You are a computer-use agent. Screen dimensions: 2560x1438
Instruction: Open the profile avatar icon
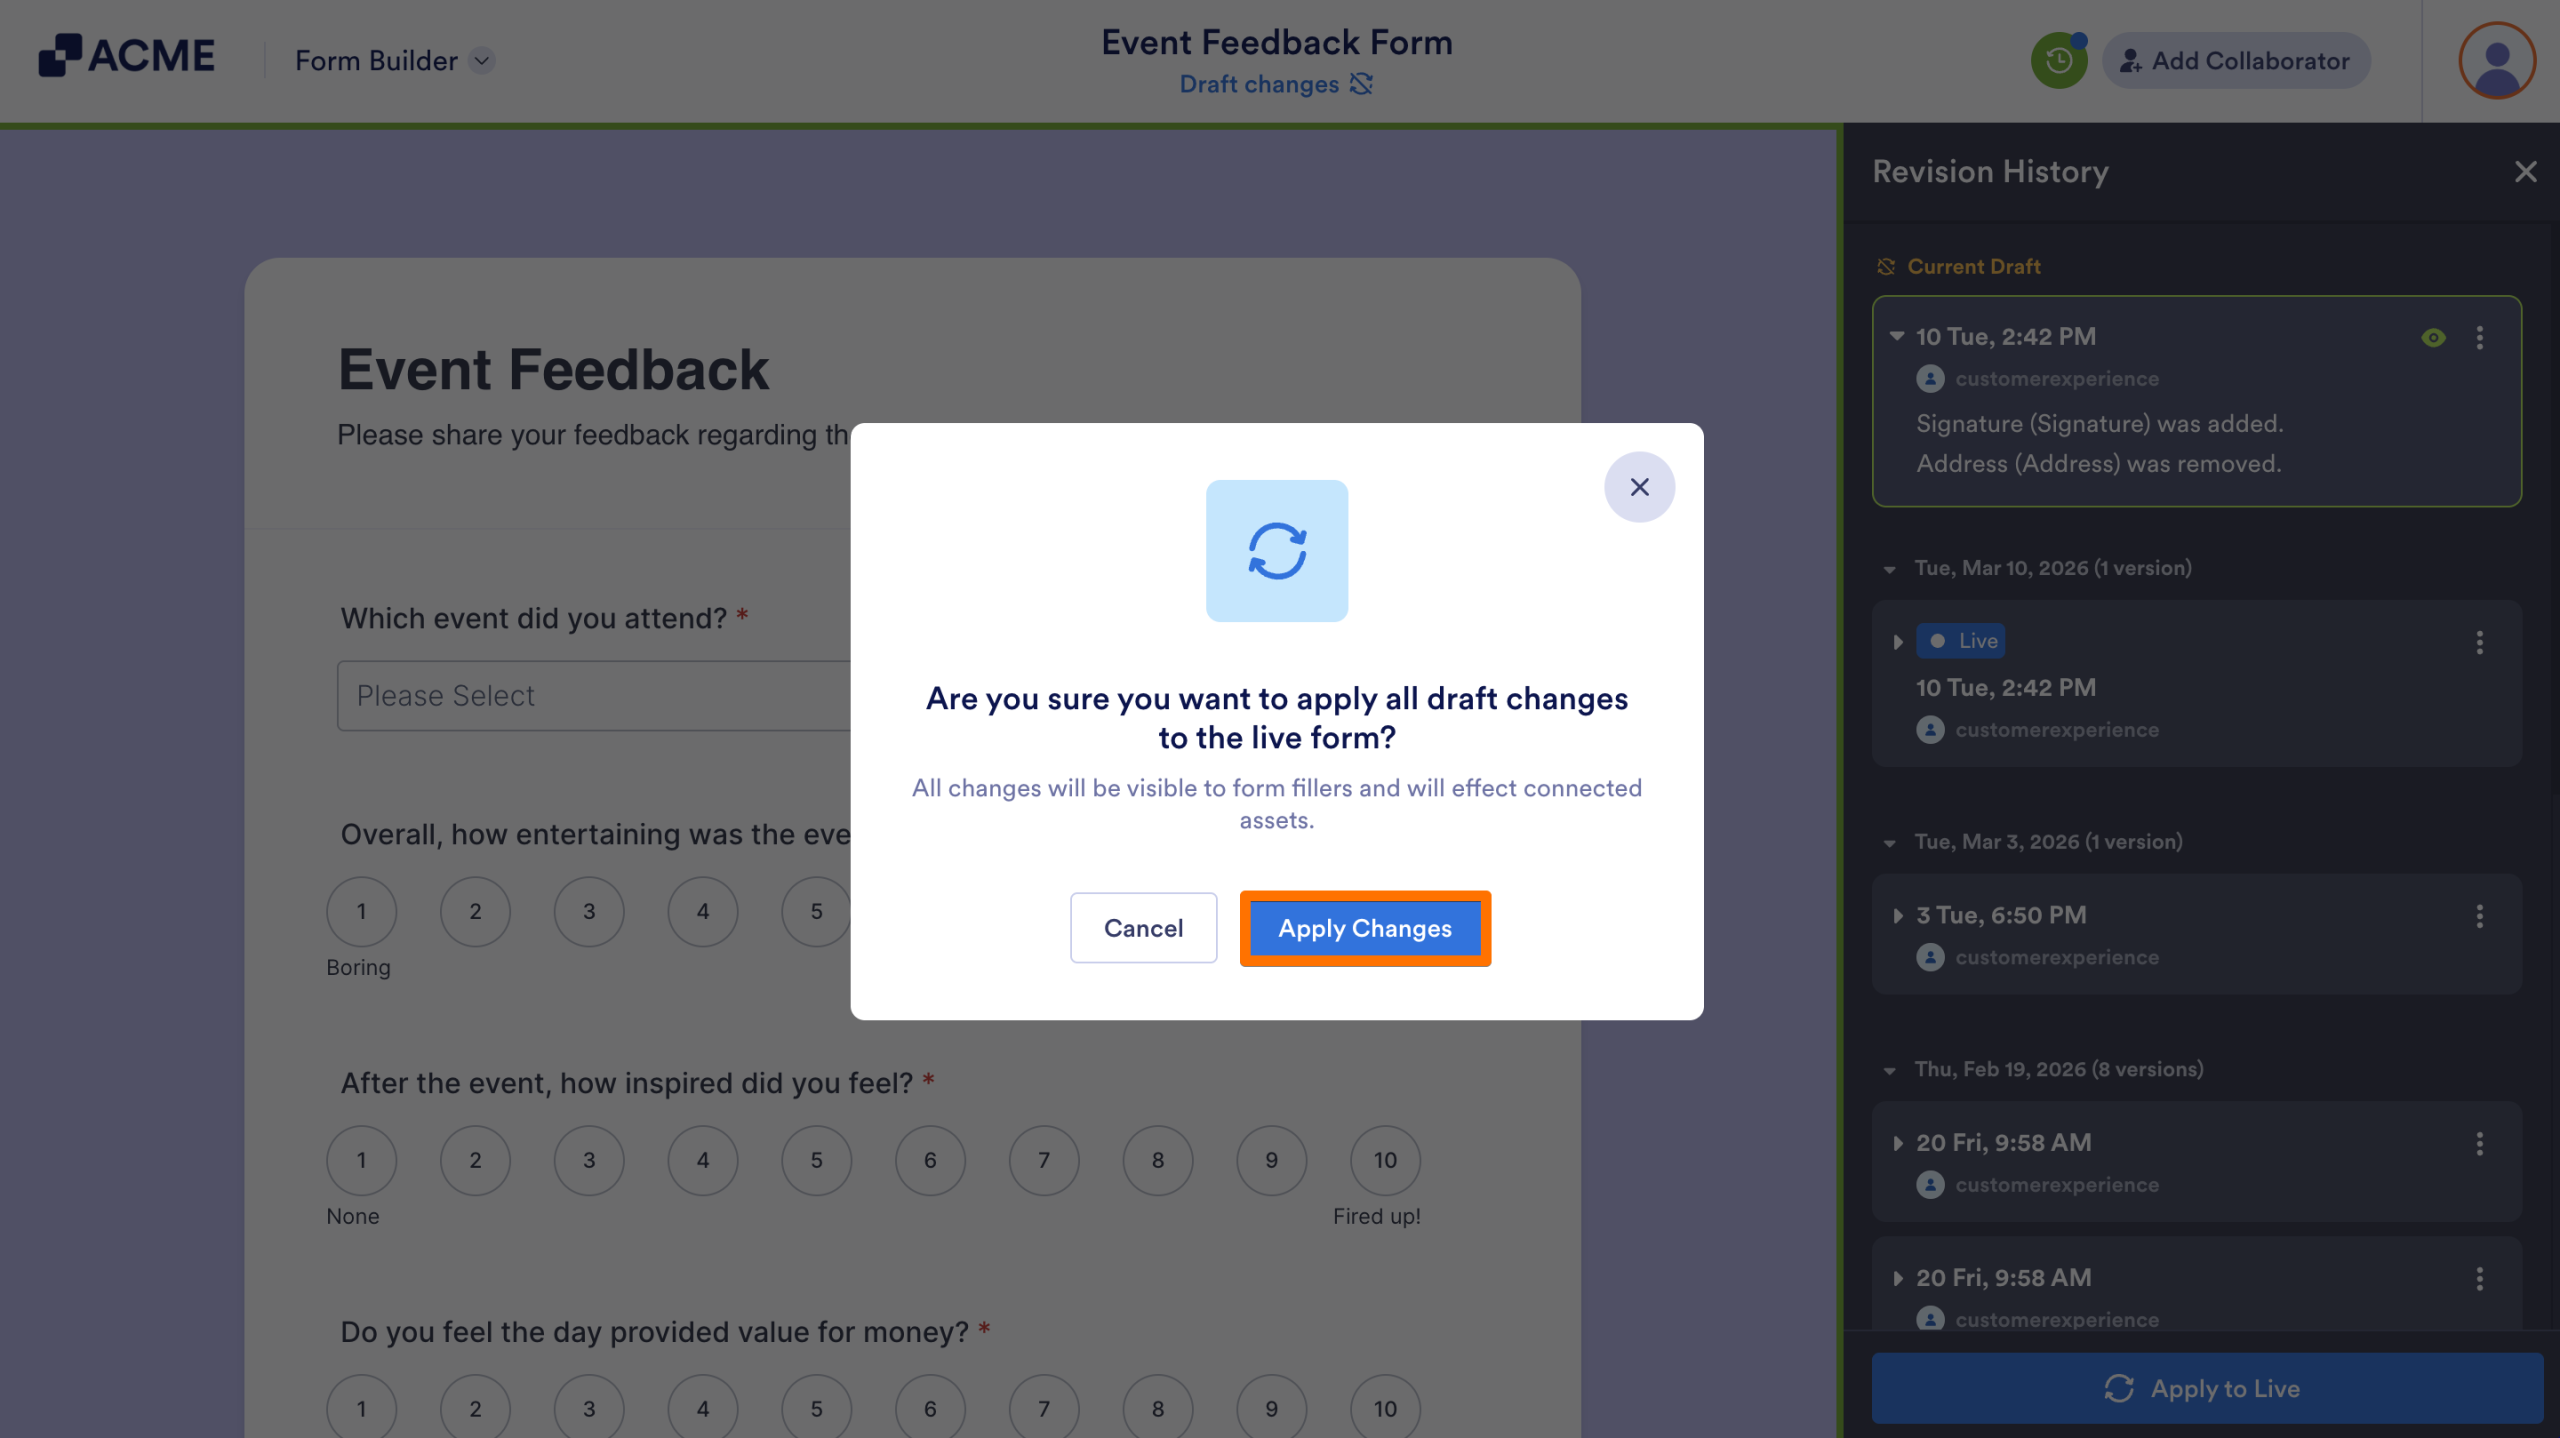(2497, 61)
